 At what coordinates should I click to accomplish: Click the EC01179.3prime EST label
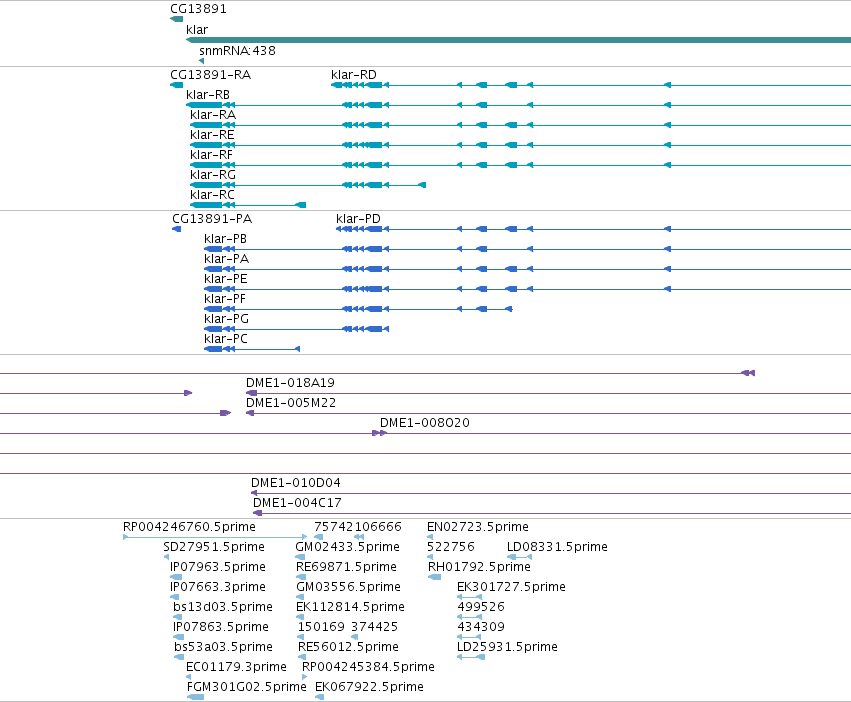[236, 667]
